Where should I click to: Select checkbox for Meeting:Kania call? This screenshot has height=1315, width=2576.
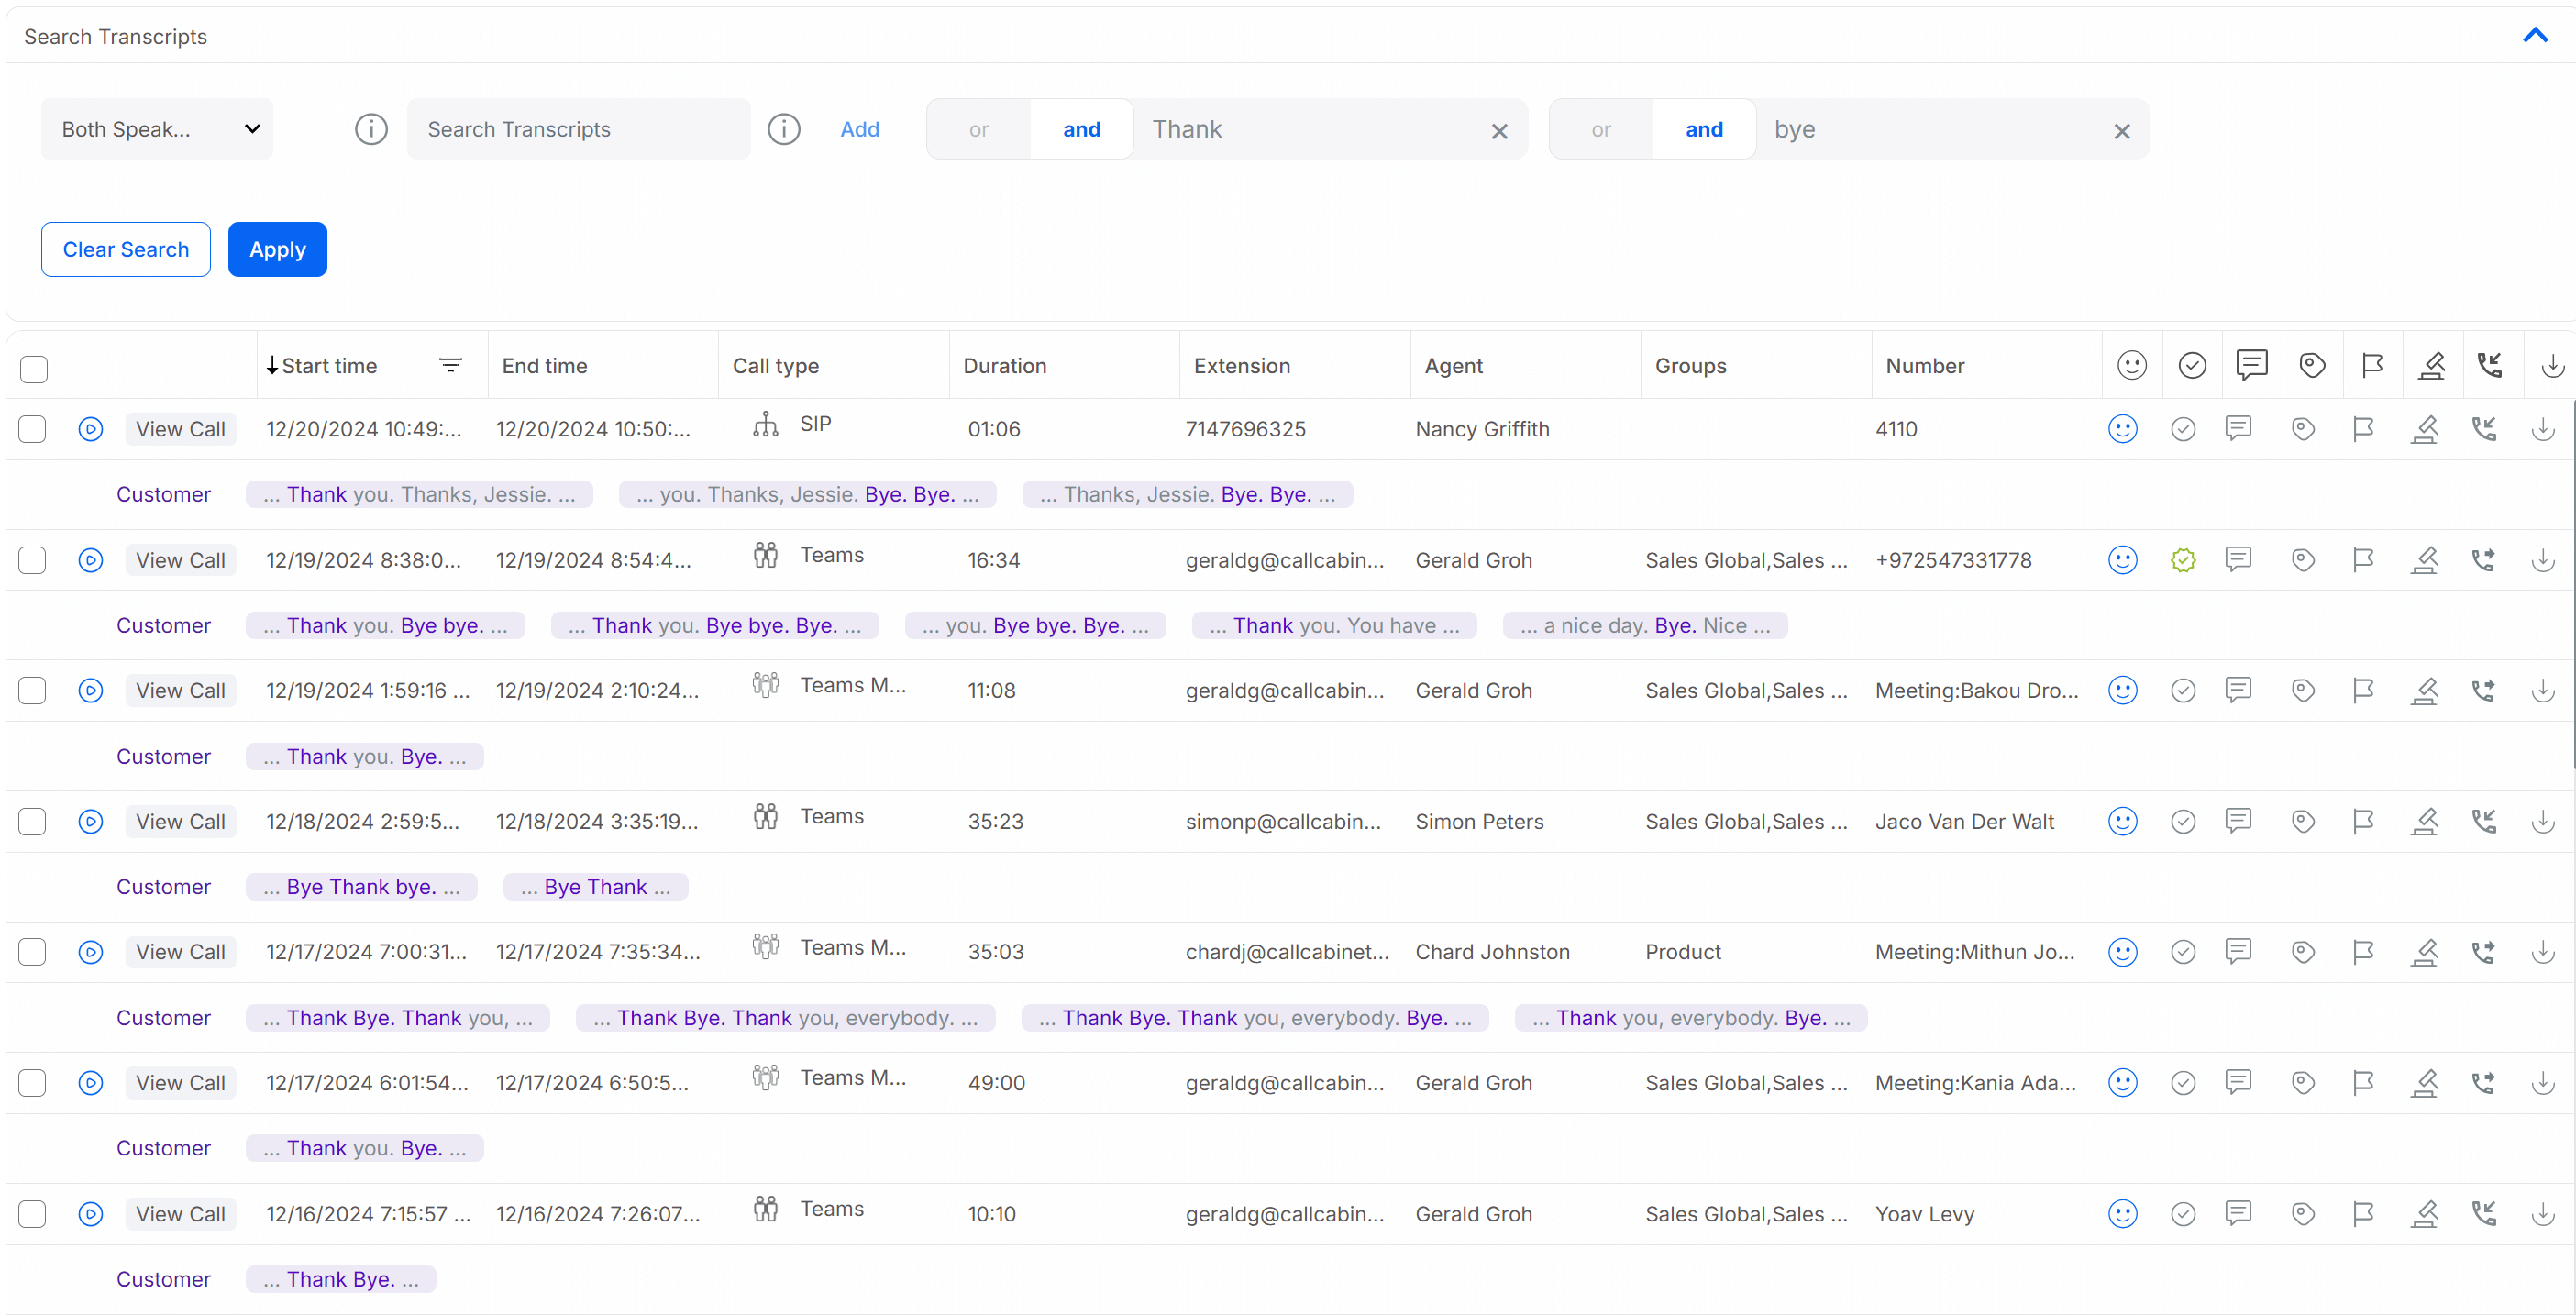point(32,1083)
